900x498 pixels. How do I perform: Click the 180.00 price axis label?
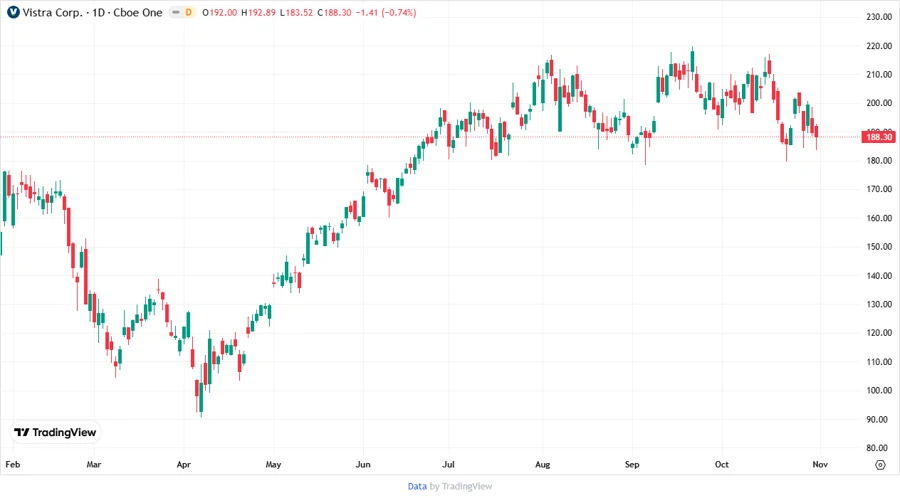(x=879, y=161)
